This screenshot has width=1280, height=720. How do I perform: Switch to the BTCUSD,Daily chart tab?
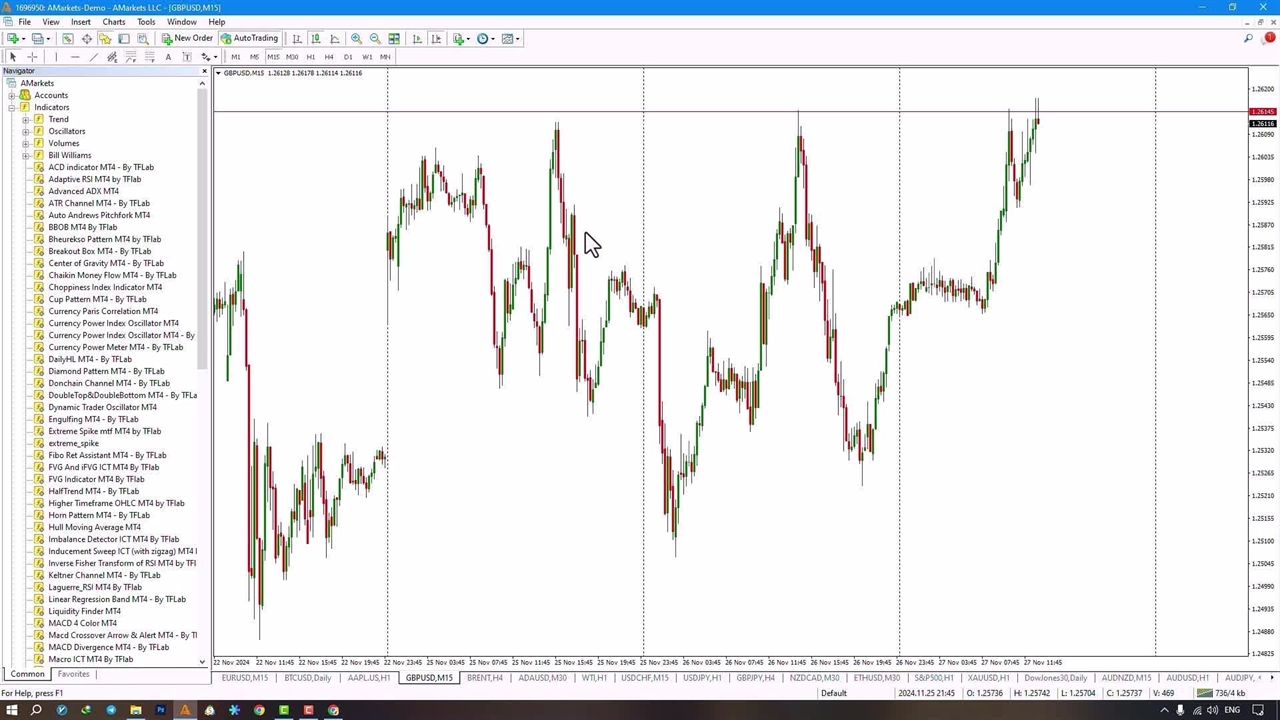(x=307, y=678)
